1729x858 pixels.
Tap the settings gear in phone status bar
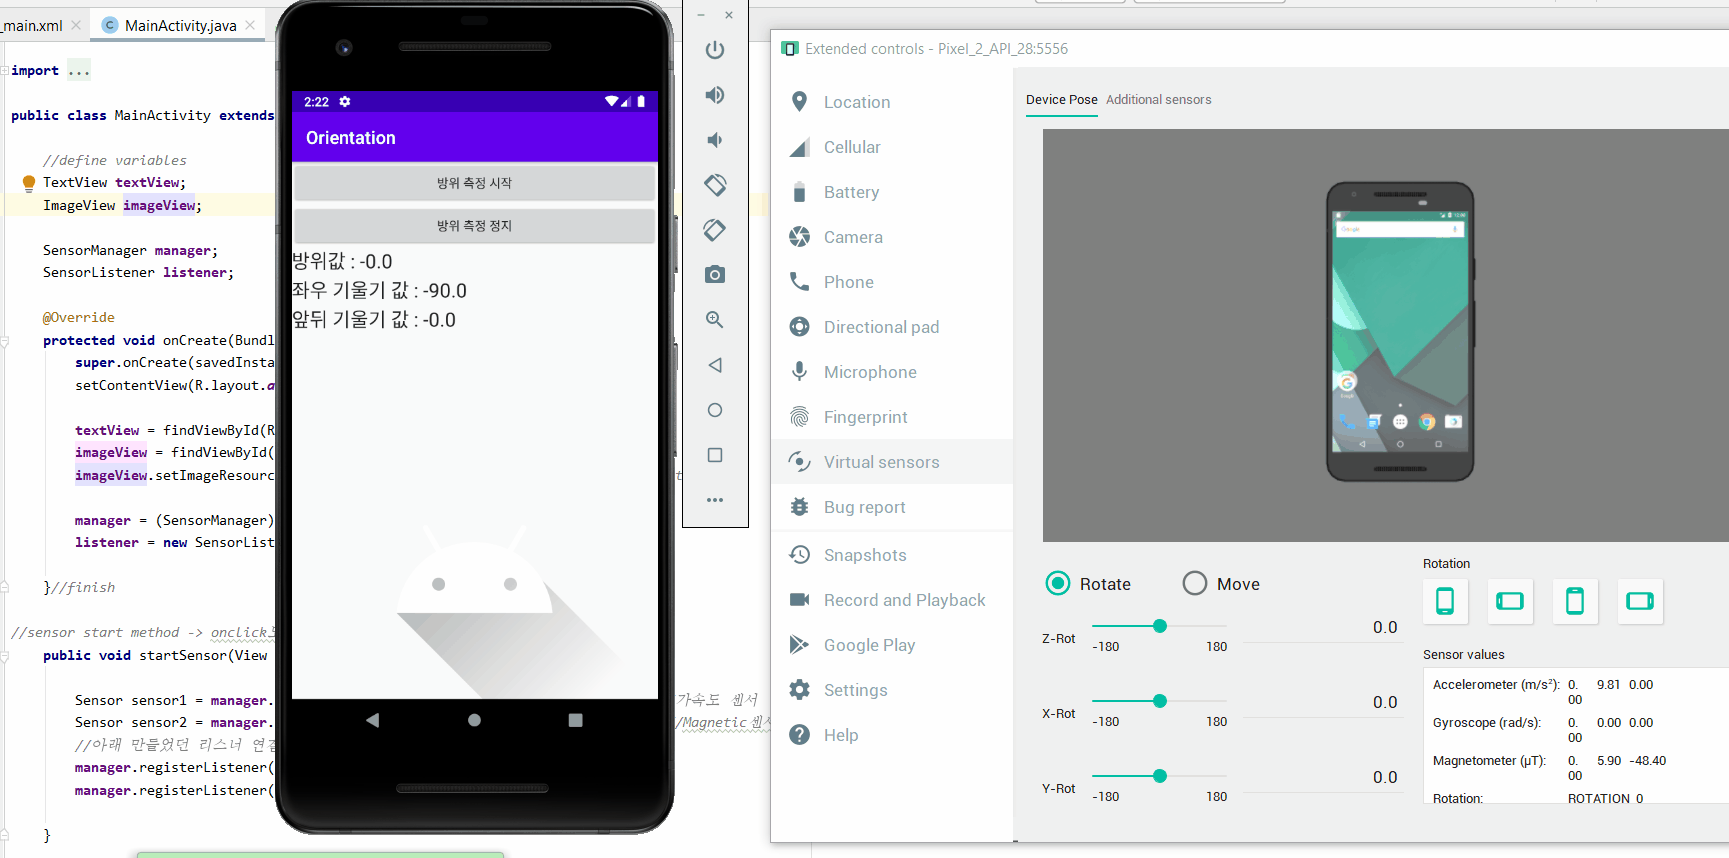pos(345,102)
